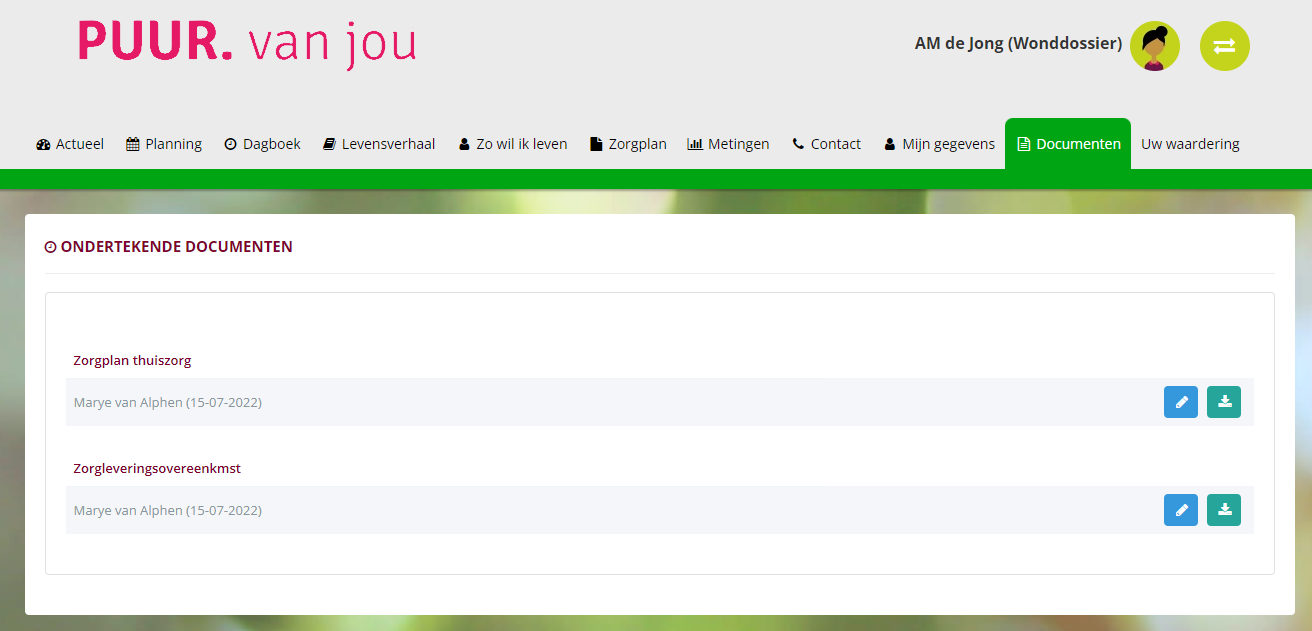Screen dimensions: 1312x631
Task: Open the Dagboek tab
Action: point(262,144)
